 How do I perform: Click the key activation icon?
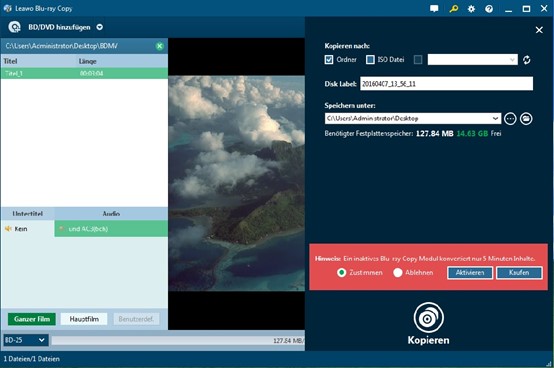pos(454,8)
